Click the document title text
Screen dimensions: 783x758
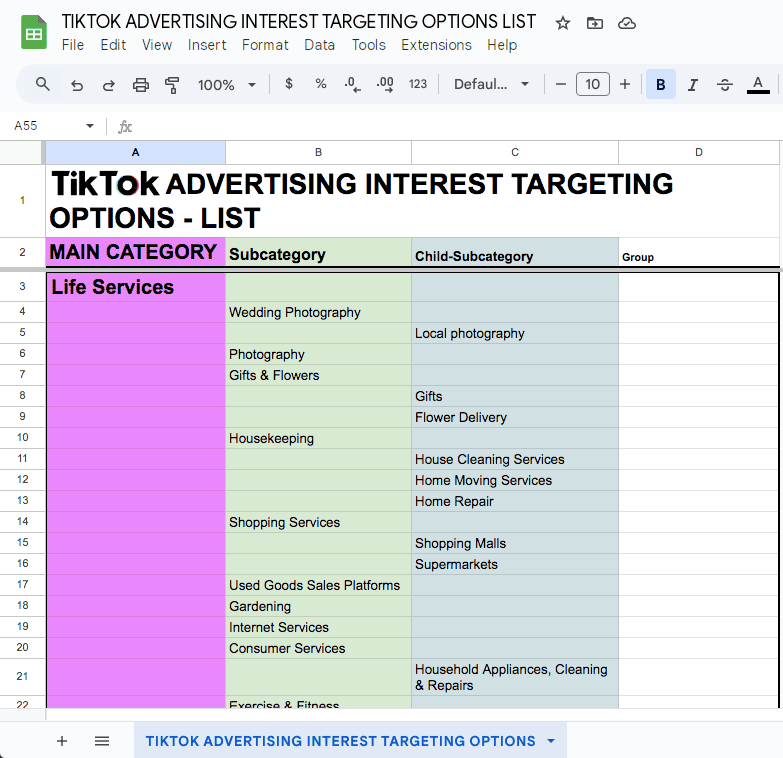tap(299, 21)
